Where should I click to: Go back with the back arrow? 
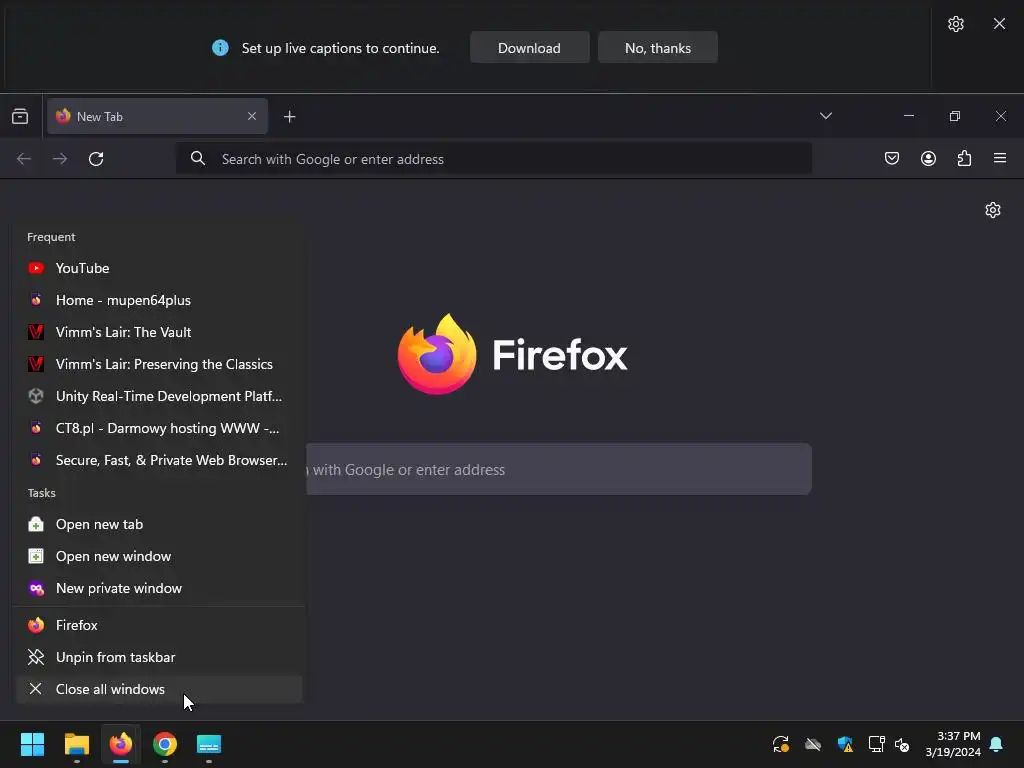click(24, 159)
